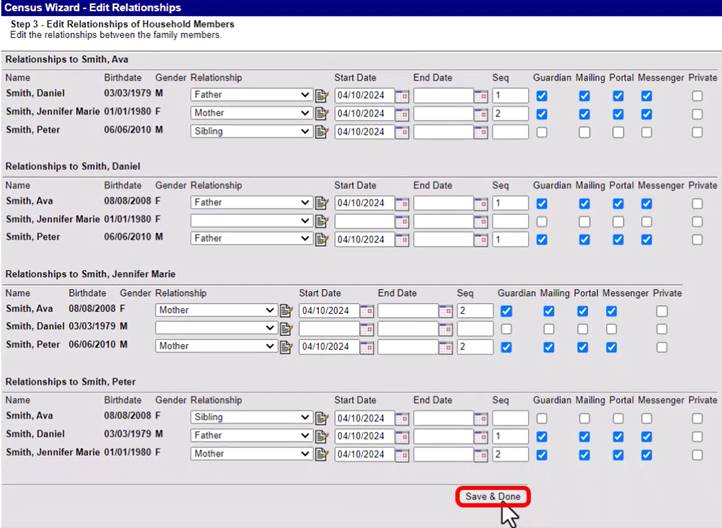Viewport: 722px width, 528px height.
Task: Open Start Date calendar for Peter in Jennifer Marie's section
Action: click(x=367, y=347)
